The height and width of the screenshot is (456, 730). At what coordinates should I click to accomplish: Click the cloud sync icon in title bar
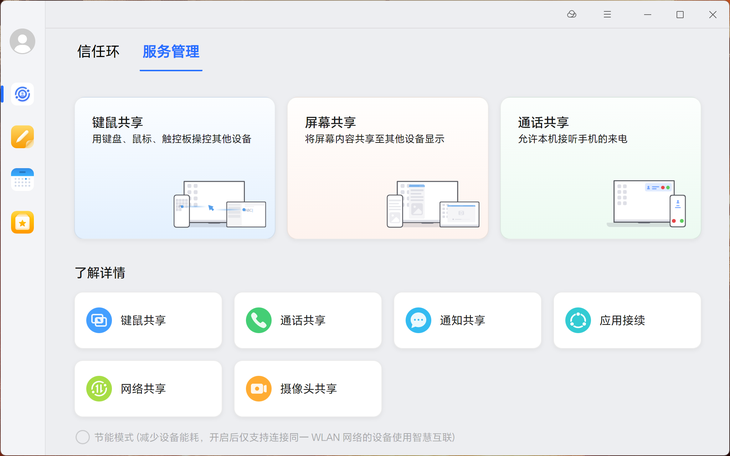click(572, 14)
